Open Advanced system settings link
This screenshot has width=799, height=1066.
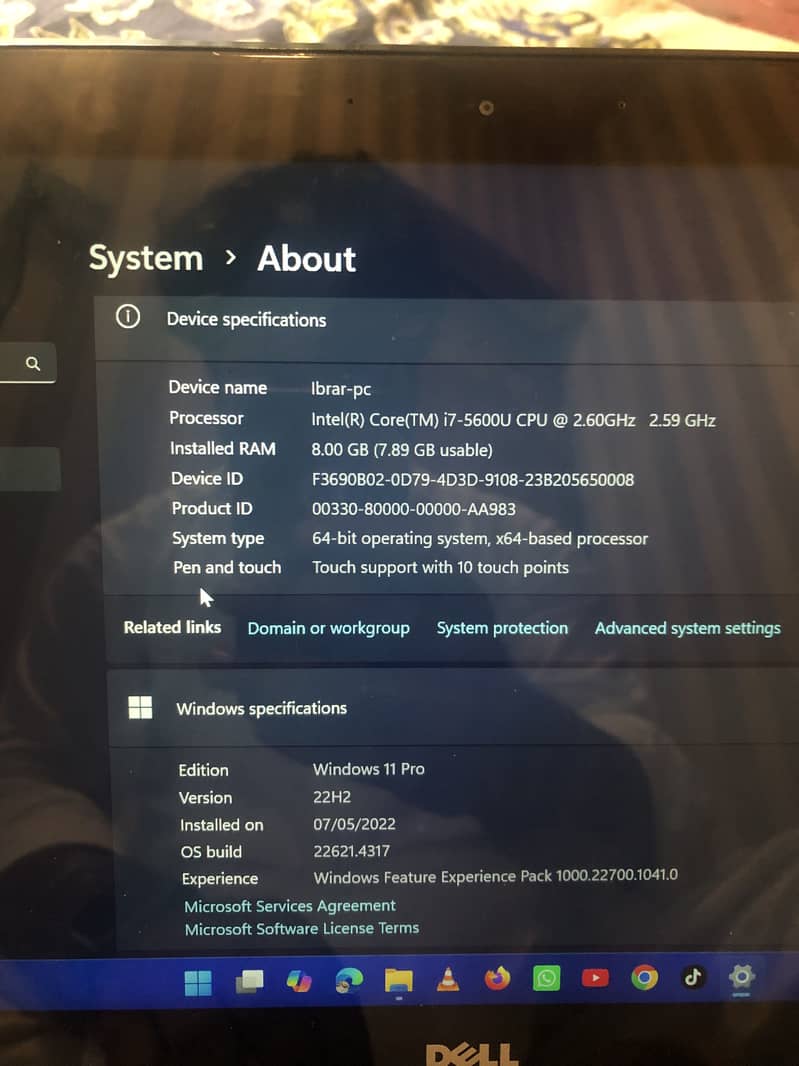coord(687,628)
